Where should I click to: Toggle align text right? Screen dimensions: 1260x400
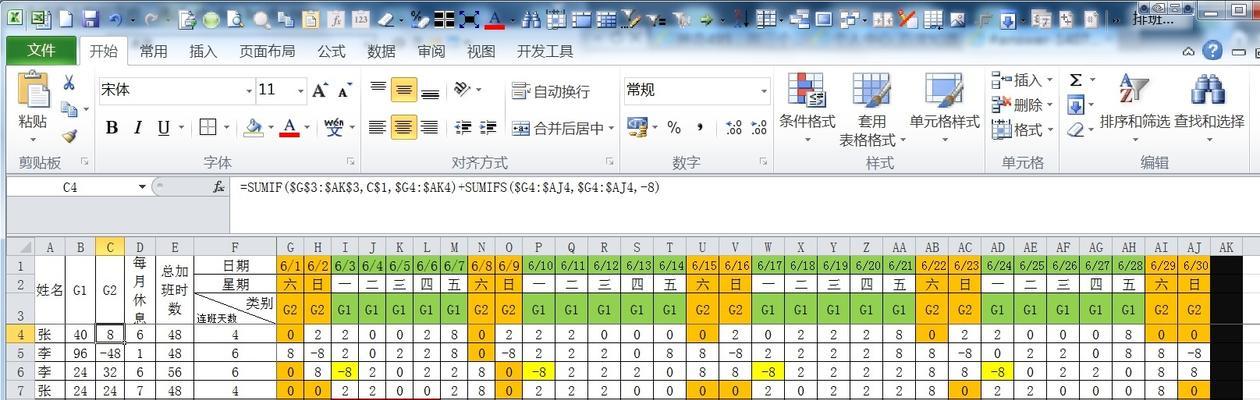point(430,128)
